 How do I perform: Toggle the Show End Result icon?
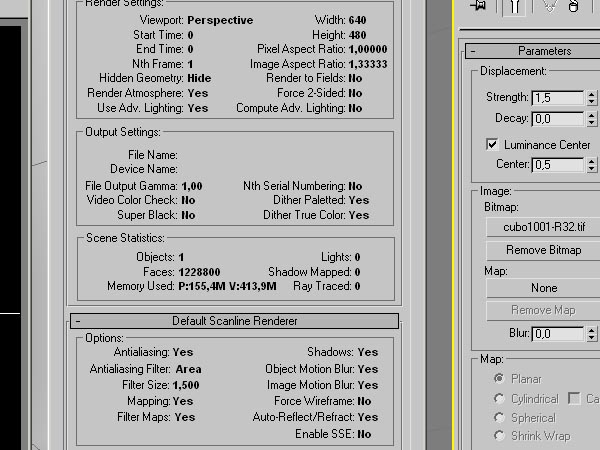(x=514, y=6)
